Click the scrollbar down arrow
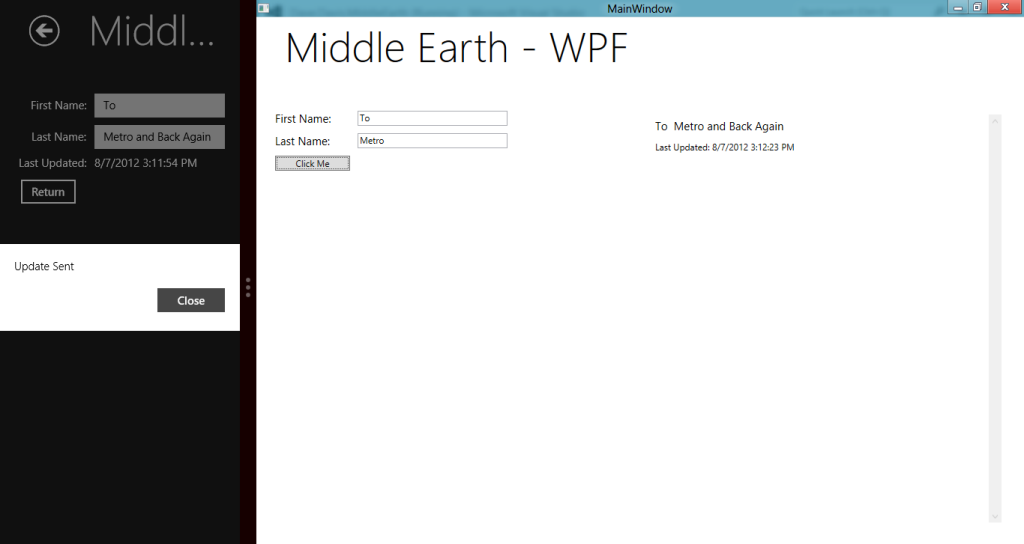The width and height of the screenshot is (1024, 544). 994,515
